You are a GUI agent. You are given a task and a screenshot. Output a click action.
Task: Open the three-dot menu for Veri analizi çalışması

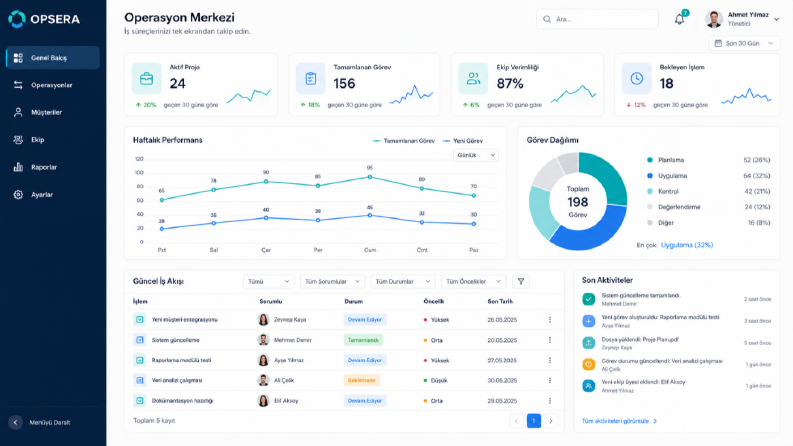(x=550, y=380)
